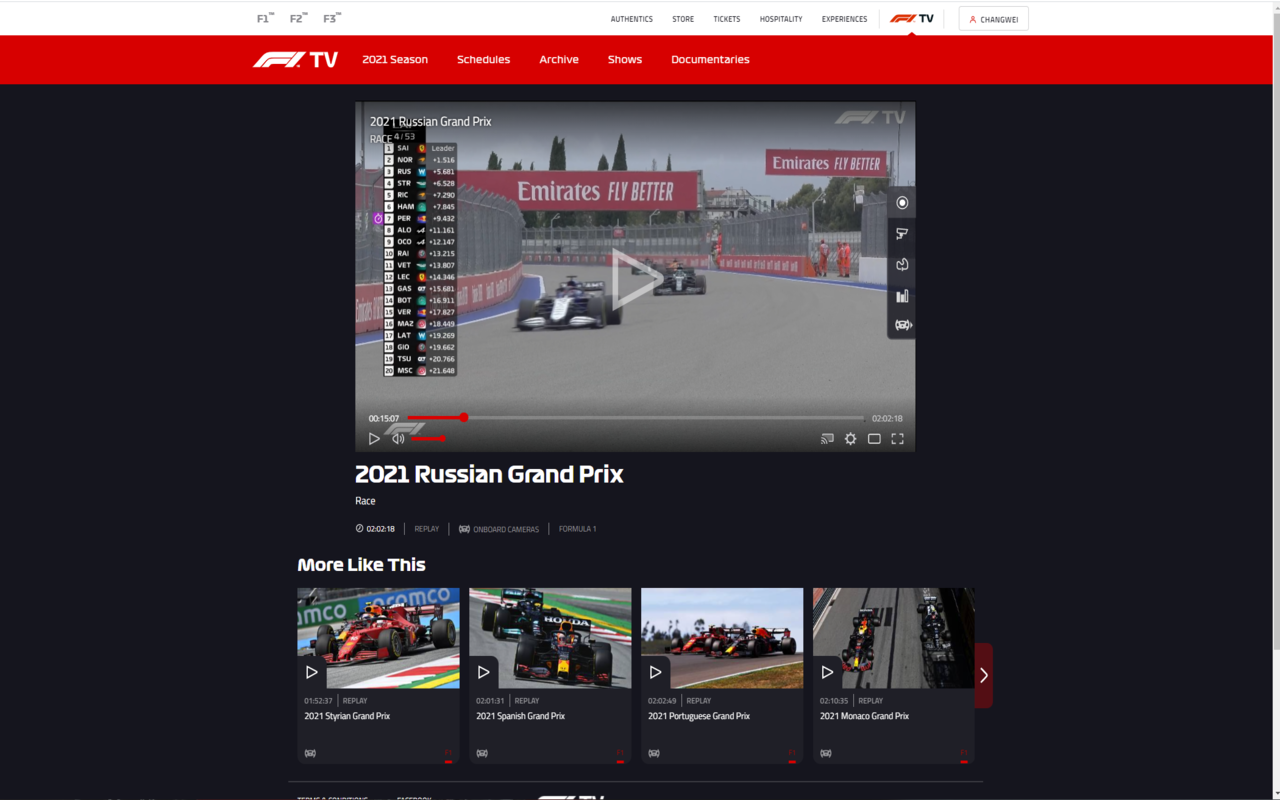Go to the F2 site link

pos(298,18)
